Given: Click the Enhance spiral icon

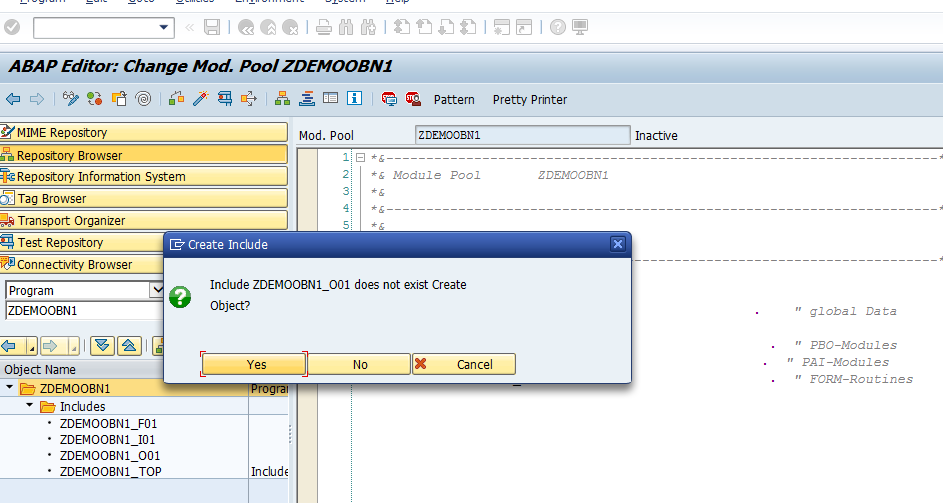Looking at the screenshot, I should 143,99.
